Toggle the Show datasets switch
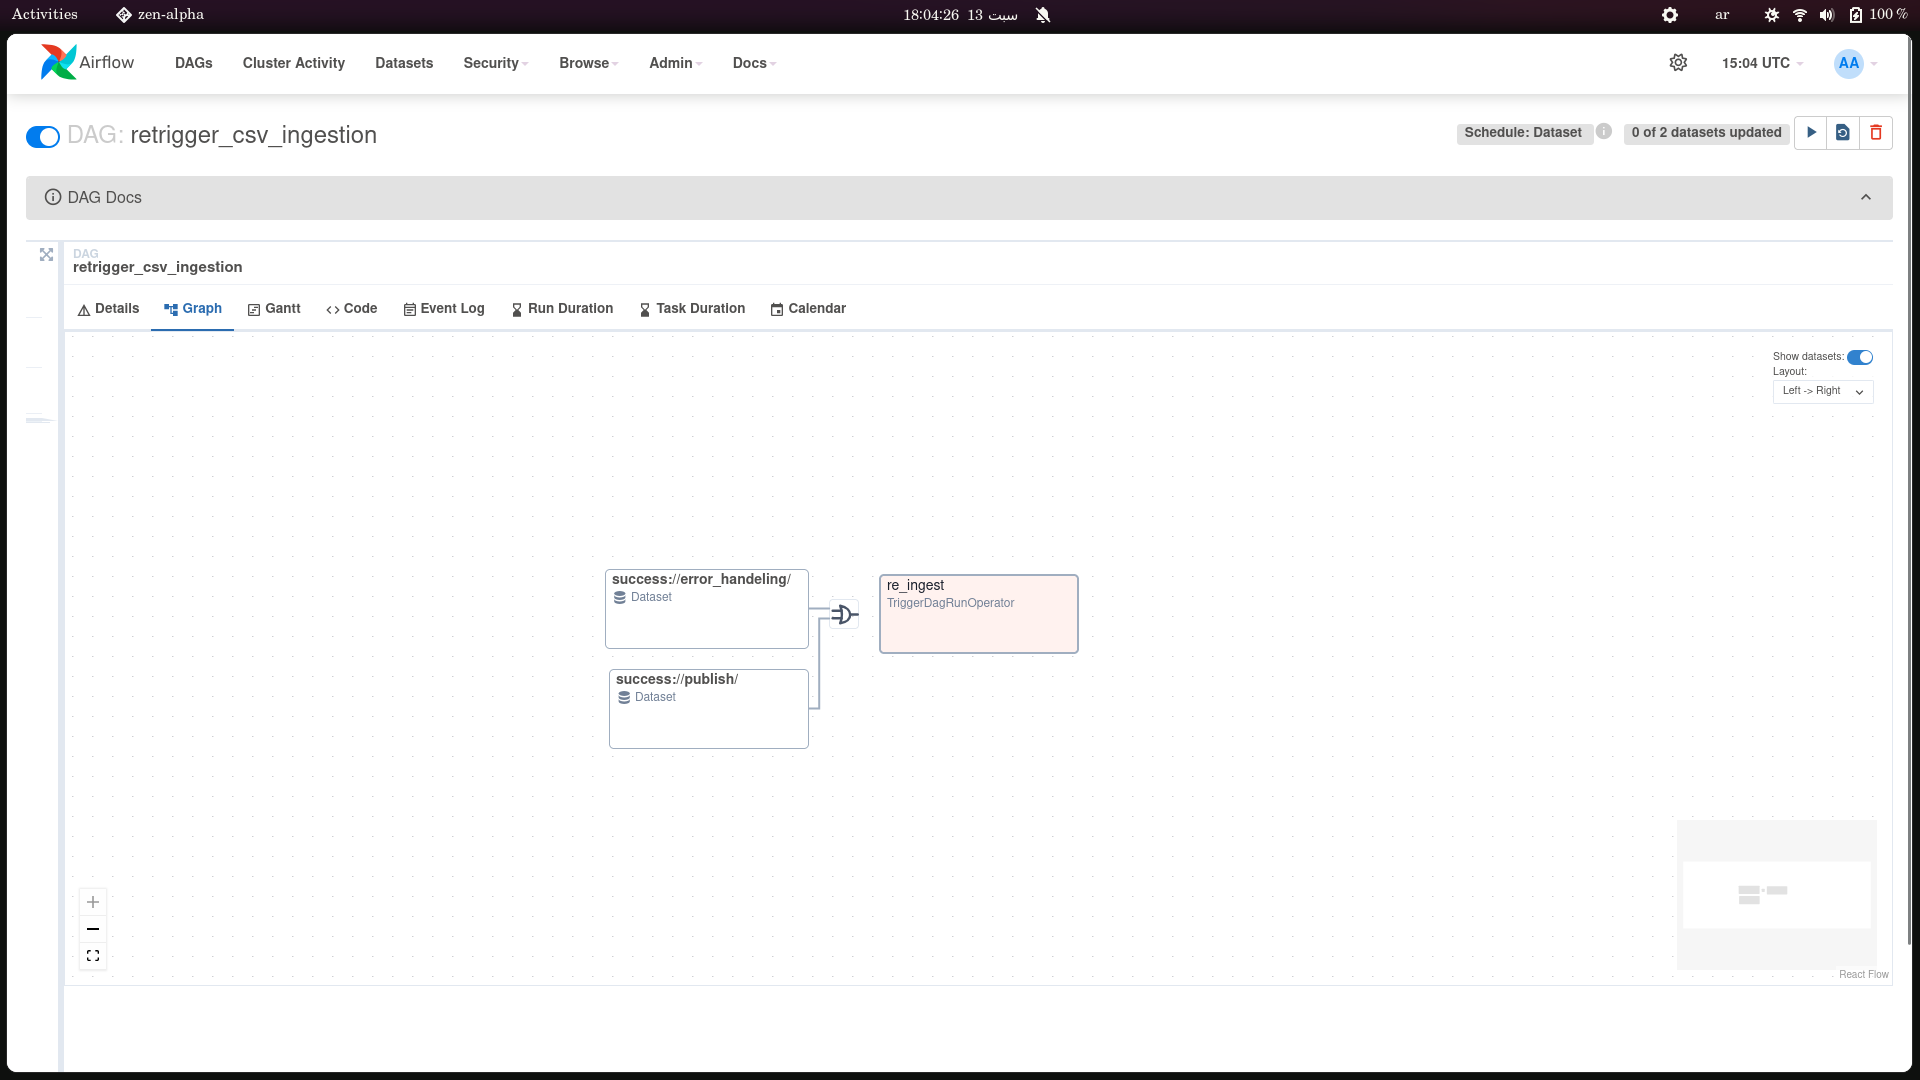1920x1080 pixels. coord(1861,356)
